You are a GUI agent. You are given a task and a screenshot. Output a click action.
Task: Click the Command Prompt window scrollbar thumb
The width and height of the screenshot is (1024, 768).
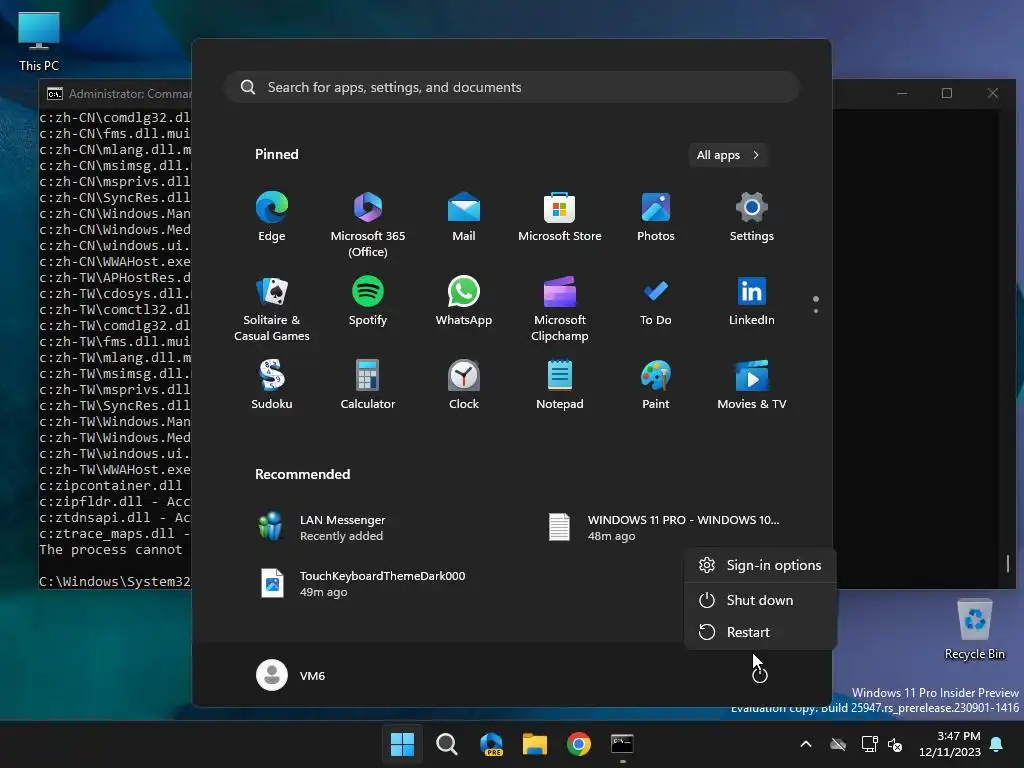click(1008, 563)
